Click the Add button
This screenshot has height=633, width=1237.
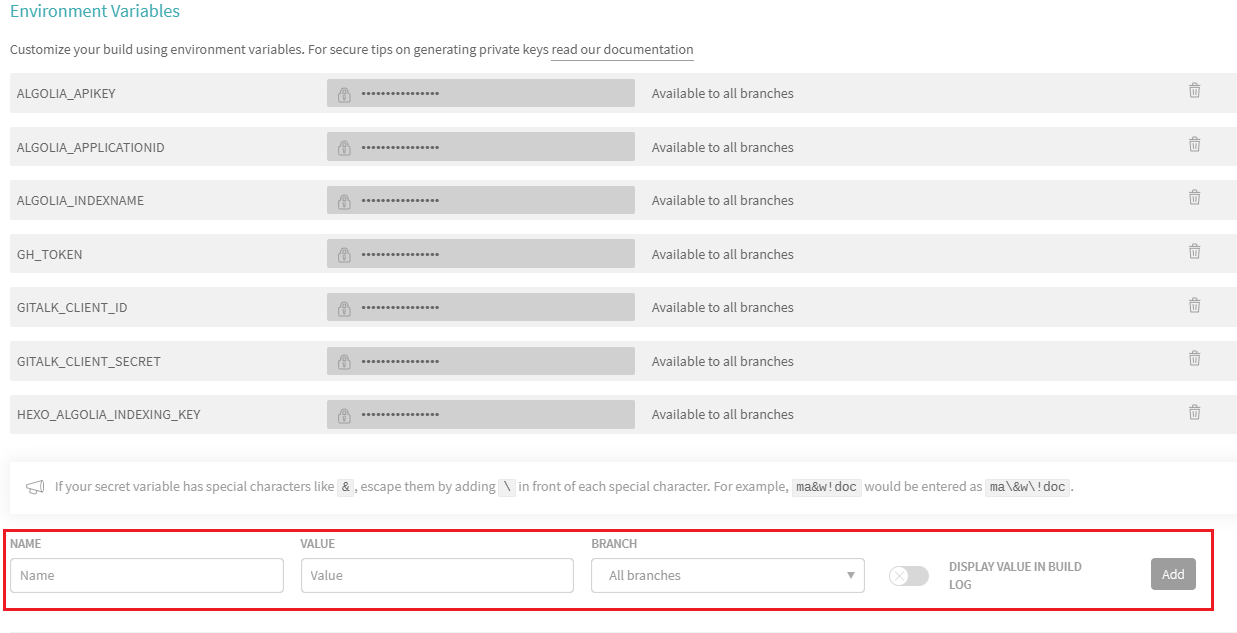pos(1172,574)
